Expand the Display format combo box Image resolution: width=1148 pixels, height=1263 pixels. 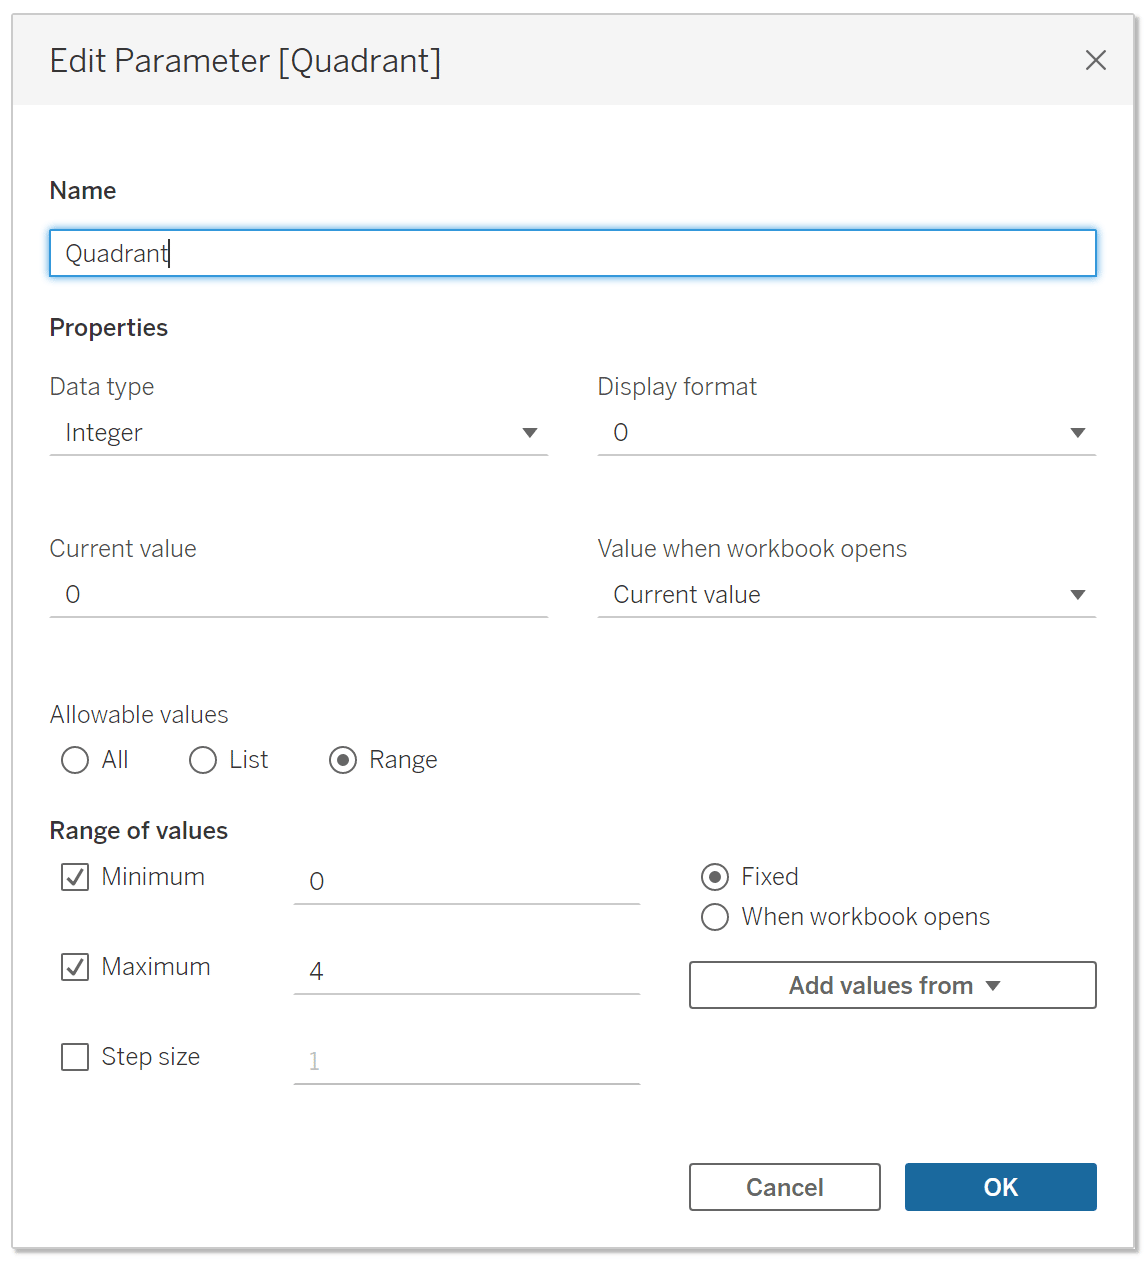click(x=847, y=433)
